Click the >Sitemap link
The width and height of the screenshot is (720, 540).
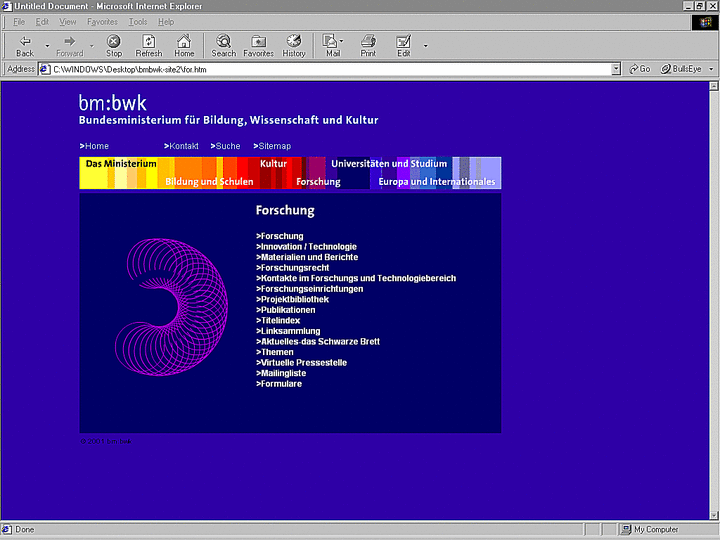point(272,146)
